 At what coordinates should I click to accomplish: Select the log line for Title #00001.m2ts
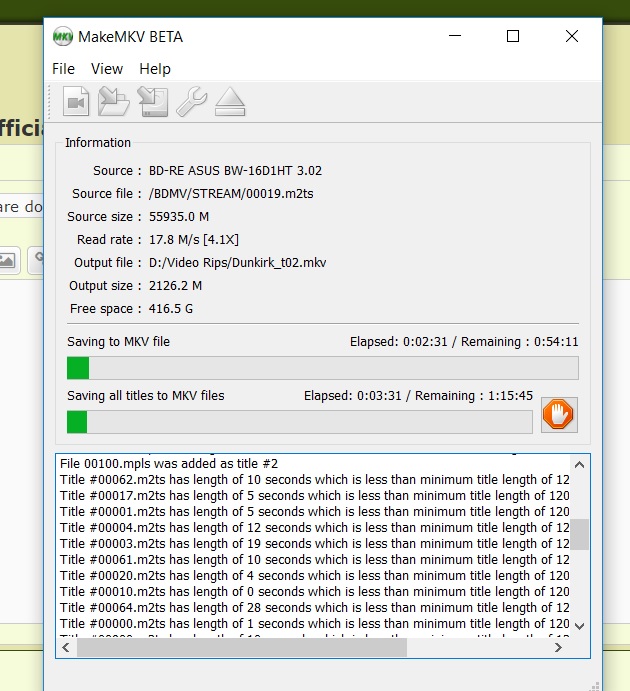point(315,512)
